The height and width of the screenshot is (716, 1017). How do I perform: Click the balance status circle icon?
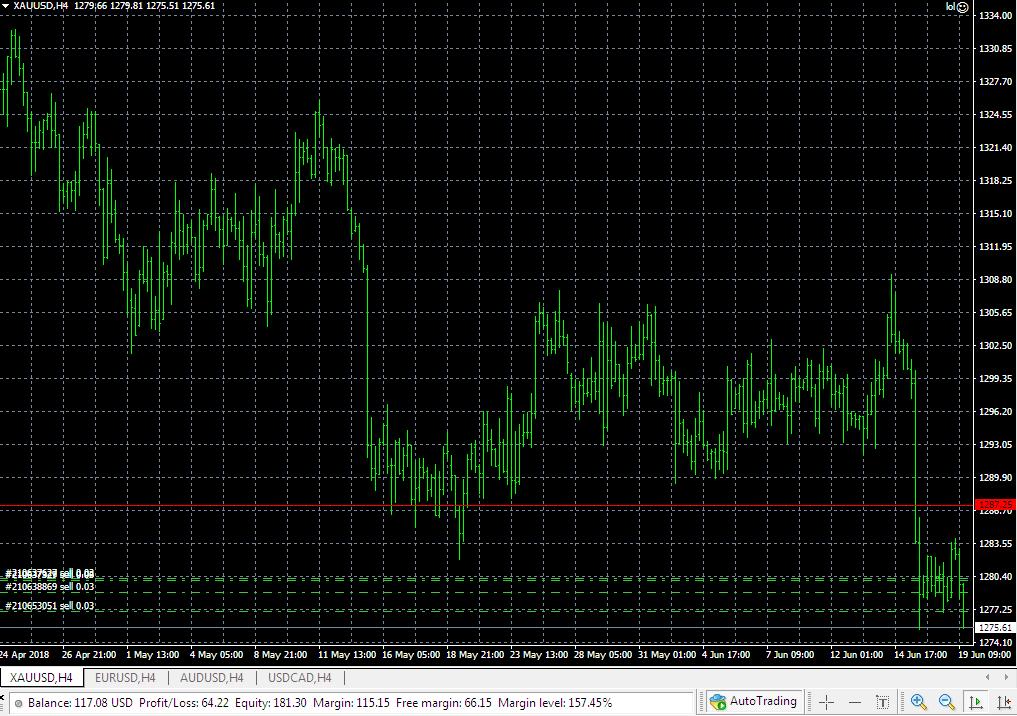[19, 703]
